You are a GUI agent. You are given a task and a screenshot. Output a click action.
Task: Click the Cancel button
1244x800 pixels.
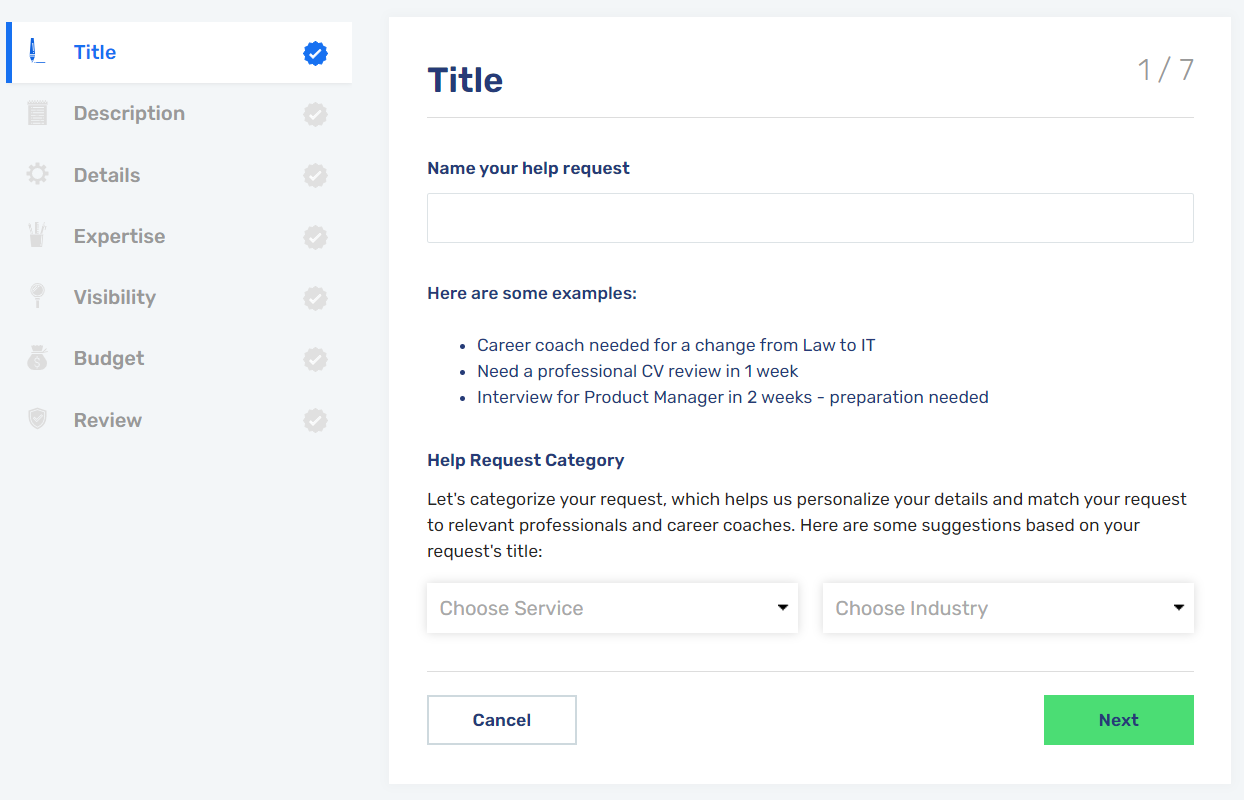(502, 720)
